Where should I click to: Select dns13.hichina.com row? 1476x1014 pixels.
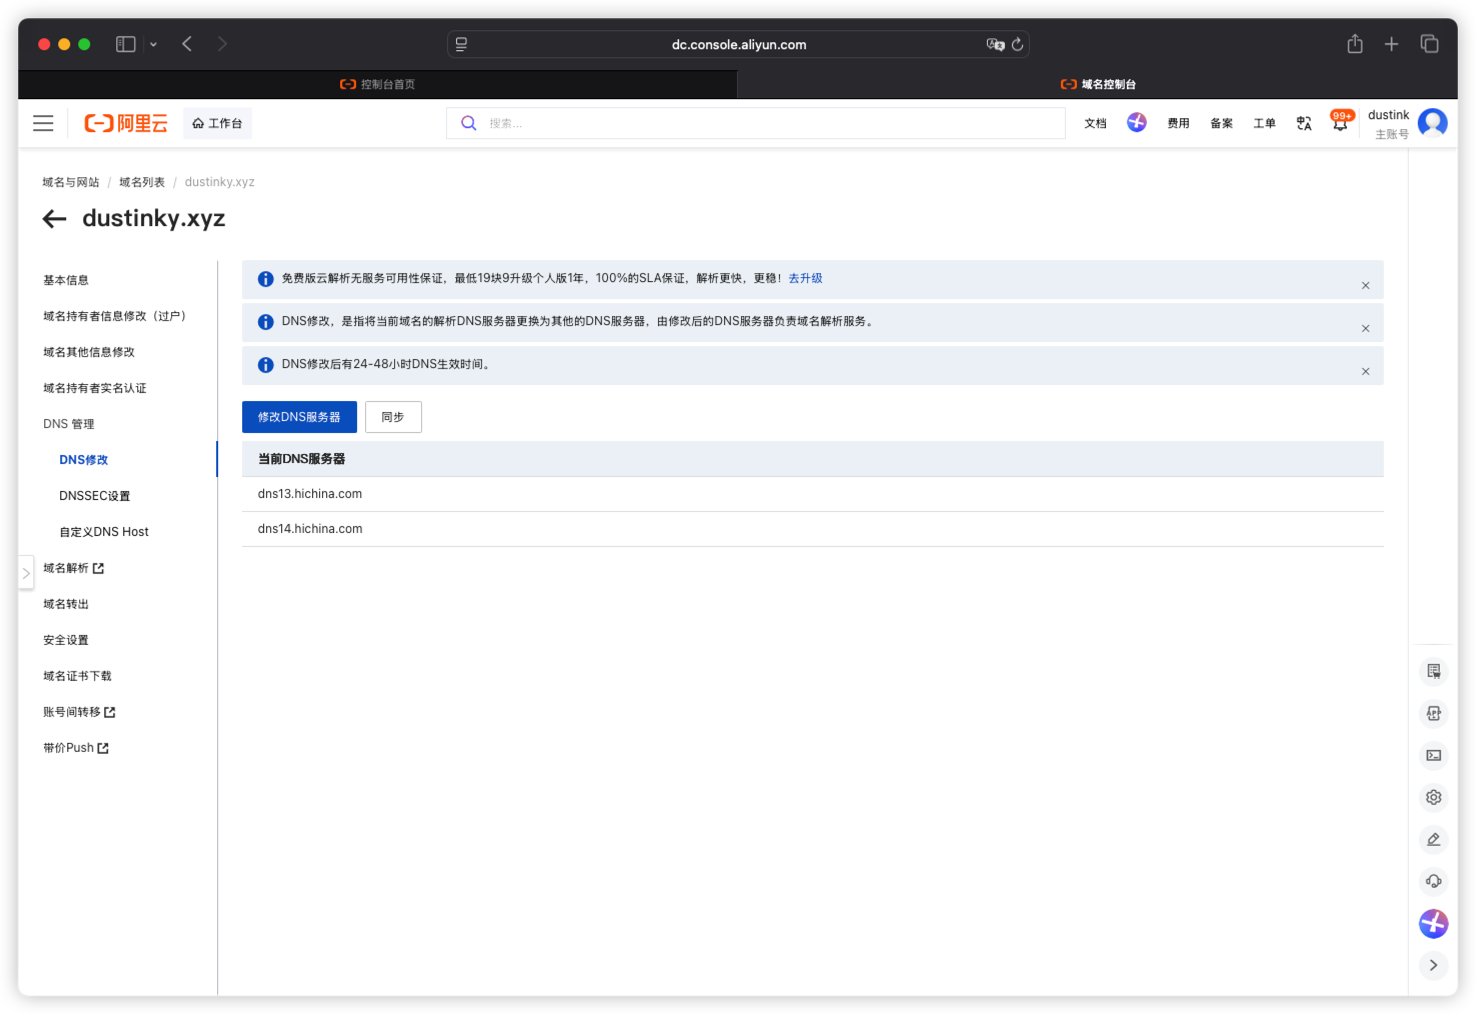coord(813,494)
